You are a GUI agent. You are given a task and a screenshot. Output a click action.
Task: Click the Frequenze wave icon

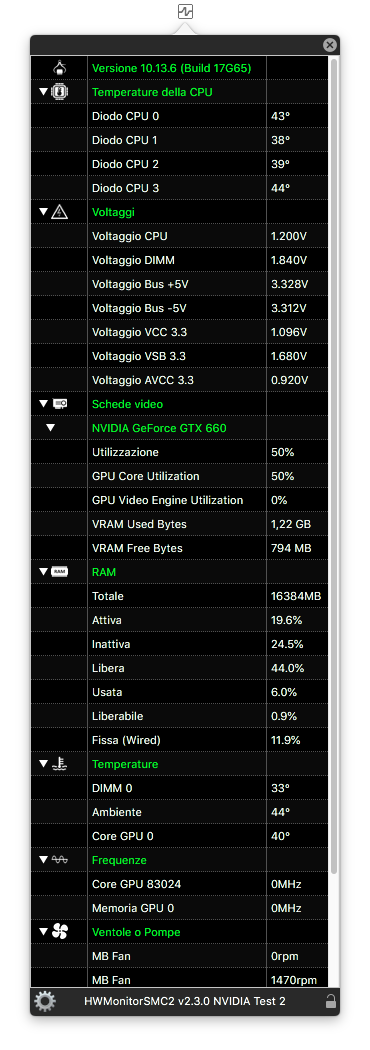click(60, 860)
